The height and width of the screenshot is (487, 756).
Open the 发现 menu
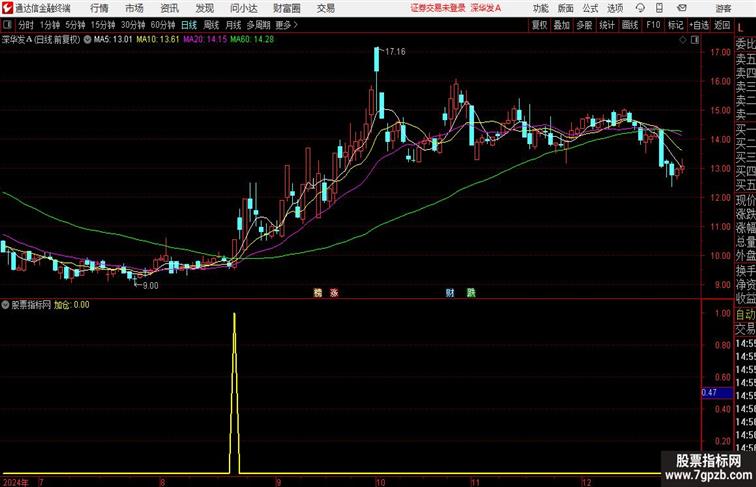[204, 8]
